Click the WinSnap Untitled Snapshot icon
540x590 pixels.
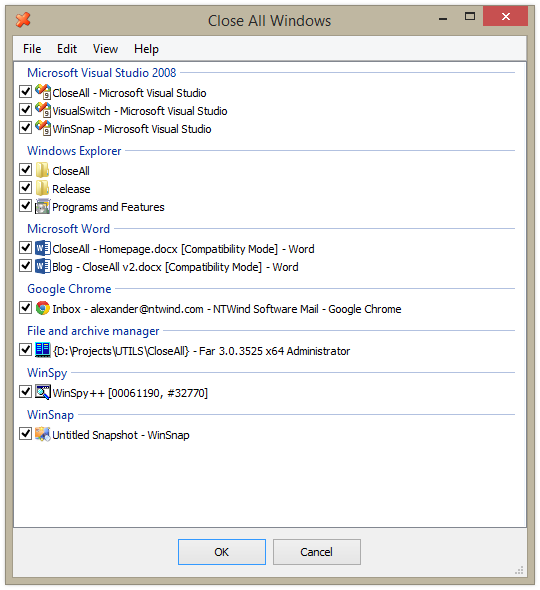coord(43,434)
